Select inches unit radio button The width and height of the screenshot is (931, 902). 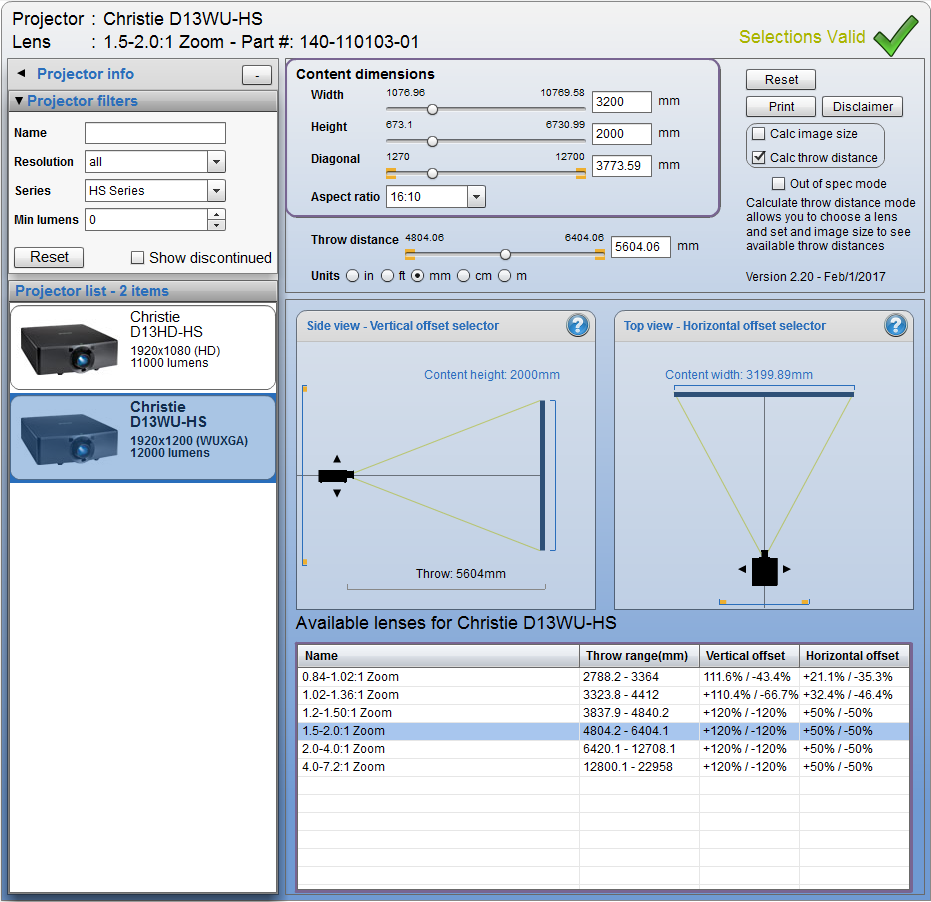click(353, 276)
